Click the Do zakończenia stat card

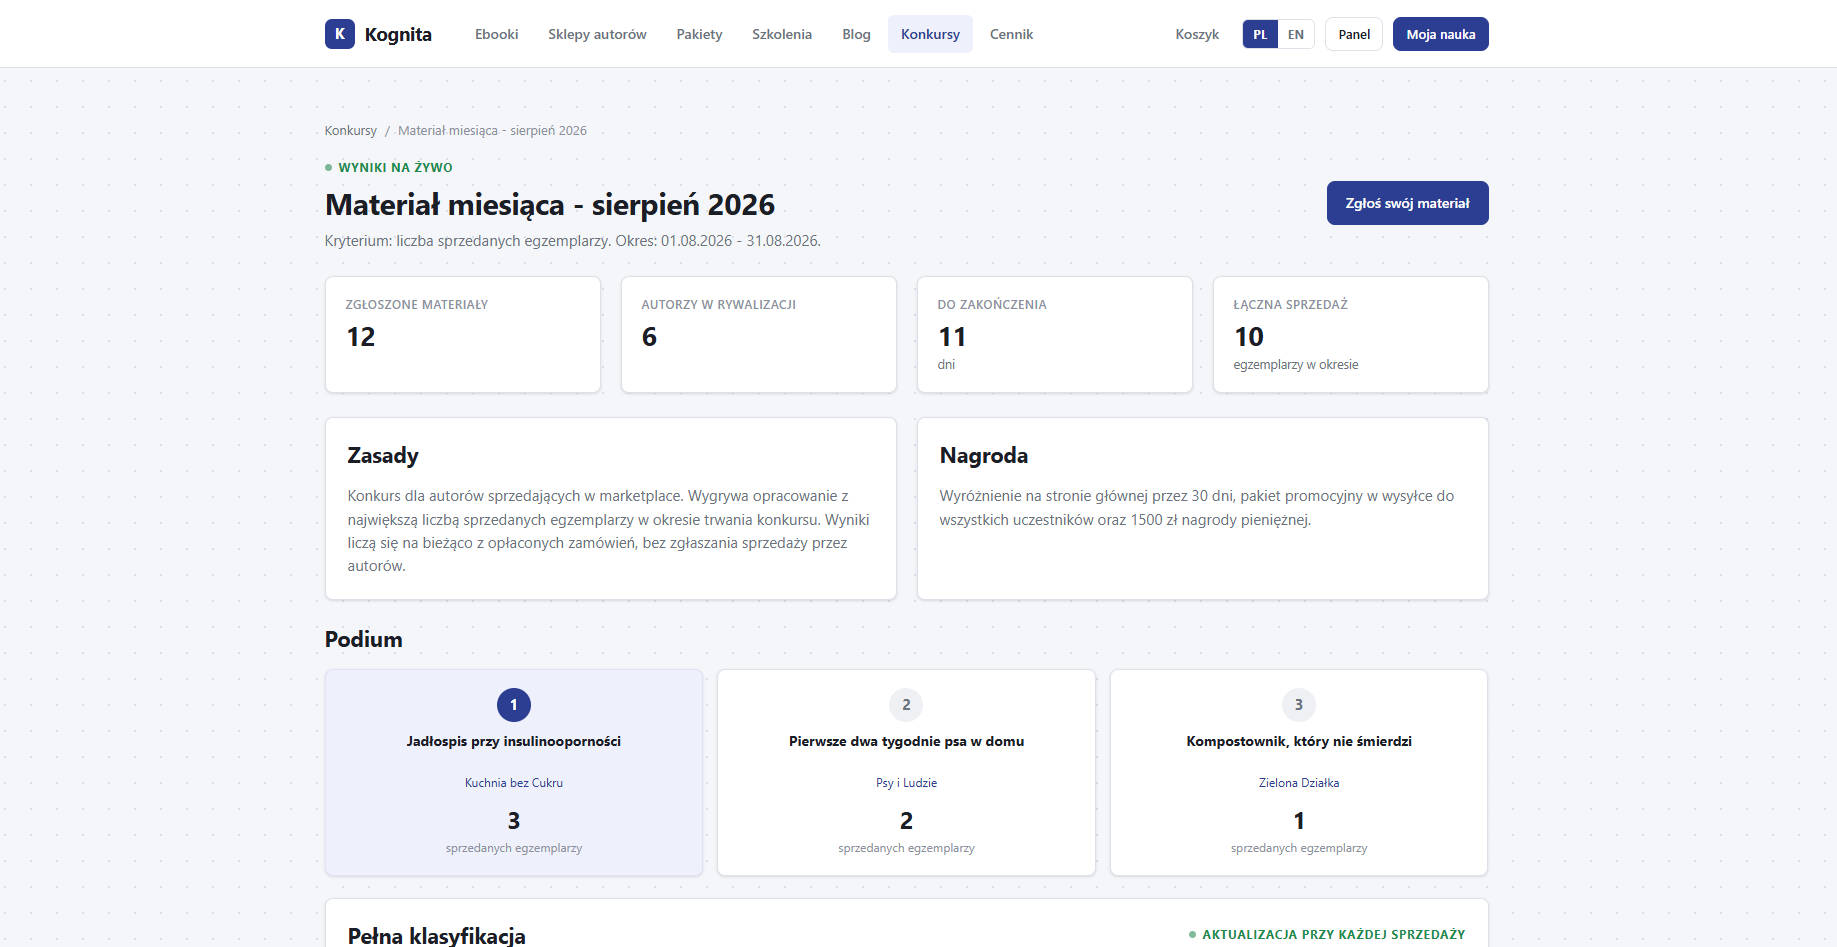pos(1055,335)
